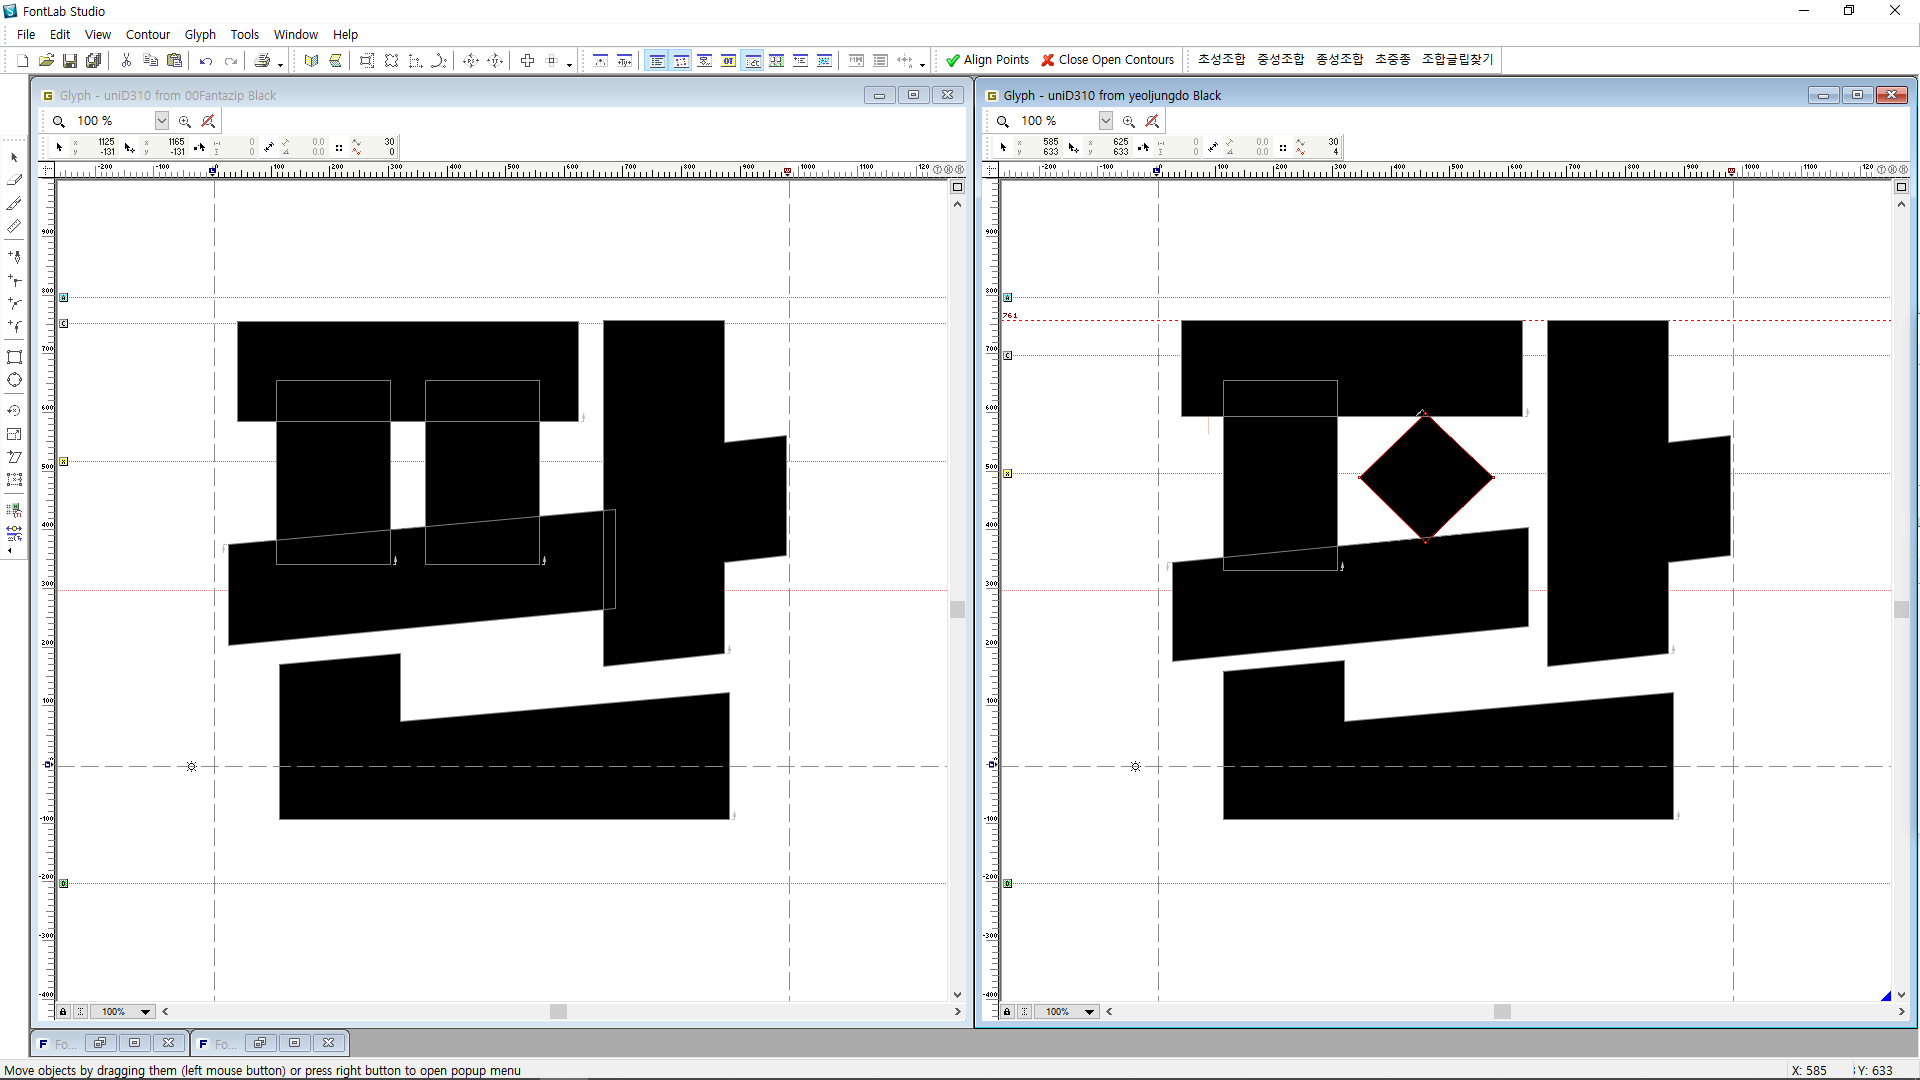
Task: Open the Glyph menu
Action: point(200,35)
